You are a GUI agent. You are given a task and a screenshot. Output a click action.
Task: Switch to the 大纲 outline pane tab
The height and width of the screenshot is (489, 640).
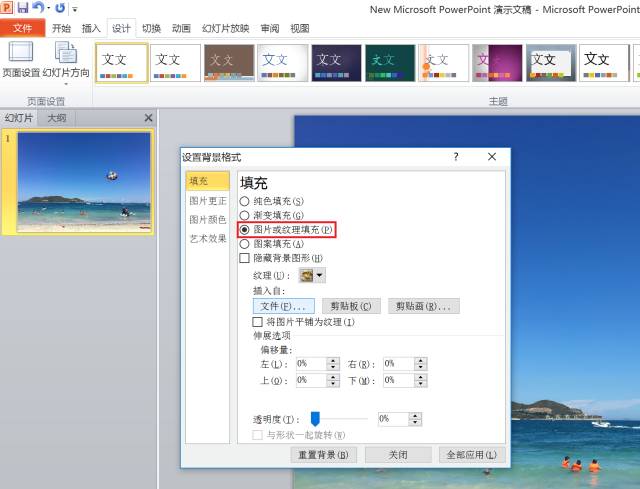57,118
